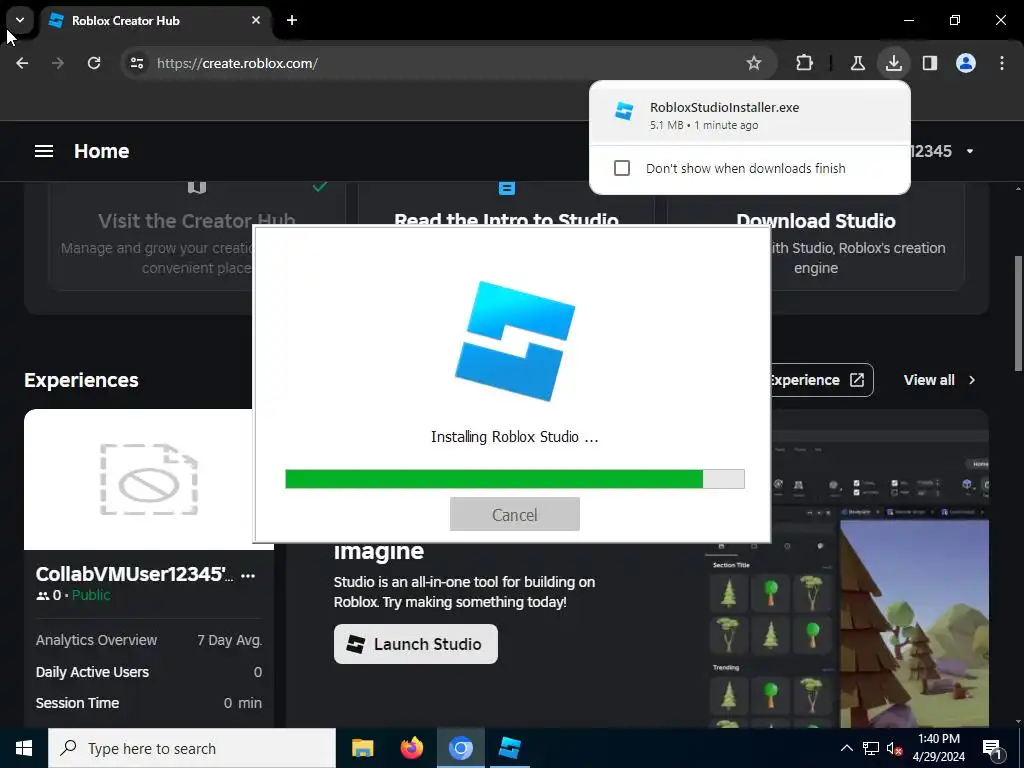Click the Windows taskbar search box
This screenshot has width=1024, height=768.
coord(192,748)
